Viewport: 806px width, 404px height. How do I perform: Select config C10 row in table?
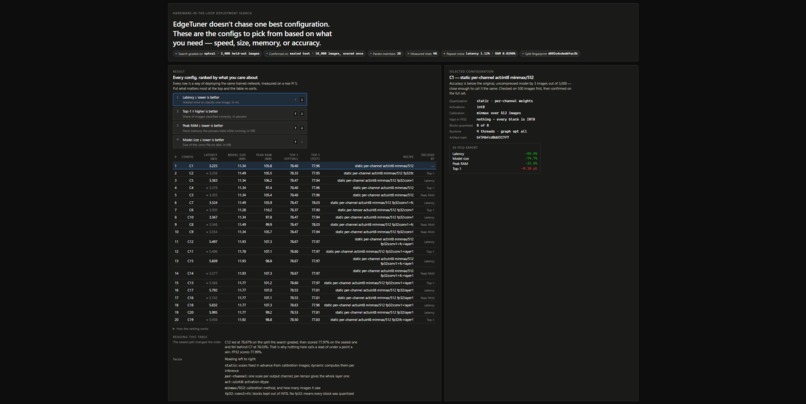click(304, 217)
